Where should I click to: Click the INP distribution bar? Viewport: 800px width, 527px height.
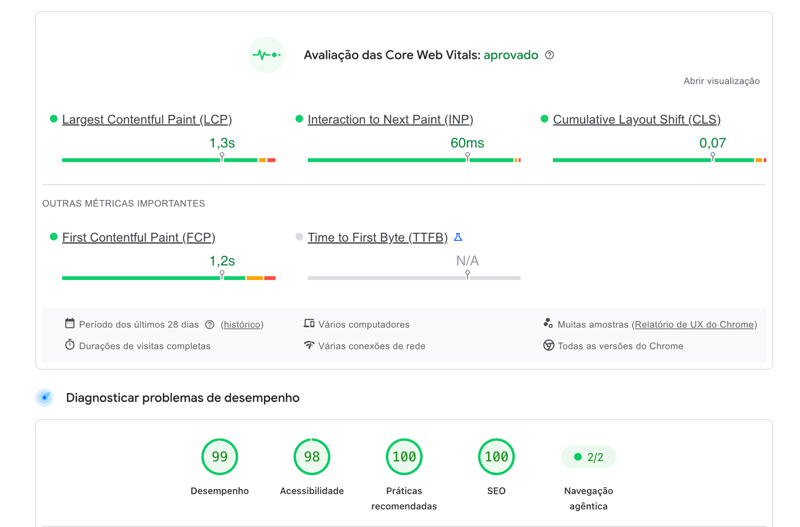(x=414, y=160)
